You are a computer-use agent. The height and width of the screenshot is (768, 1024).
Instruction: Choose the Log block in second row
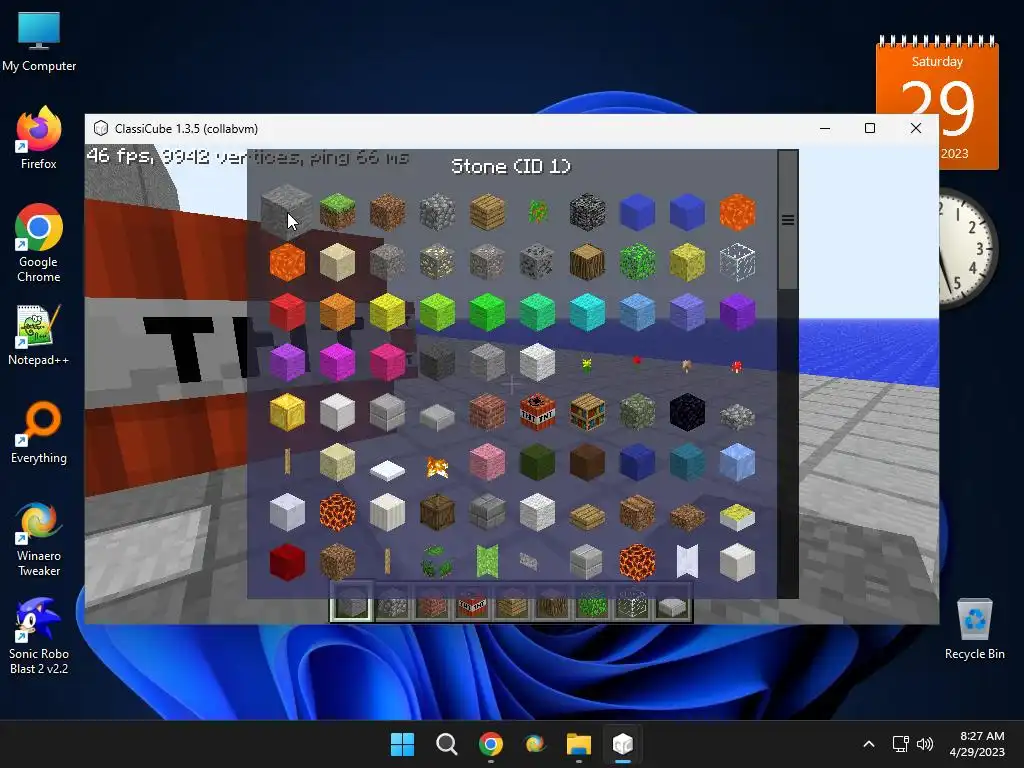pos(587,262)
